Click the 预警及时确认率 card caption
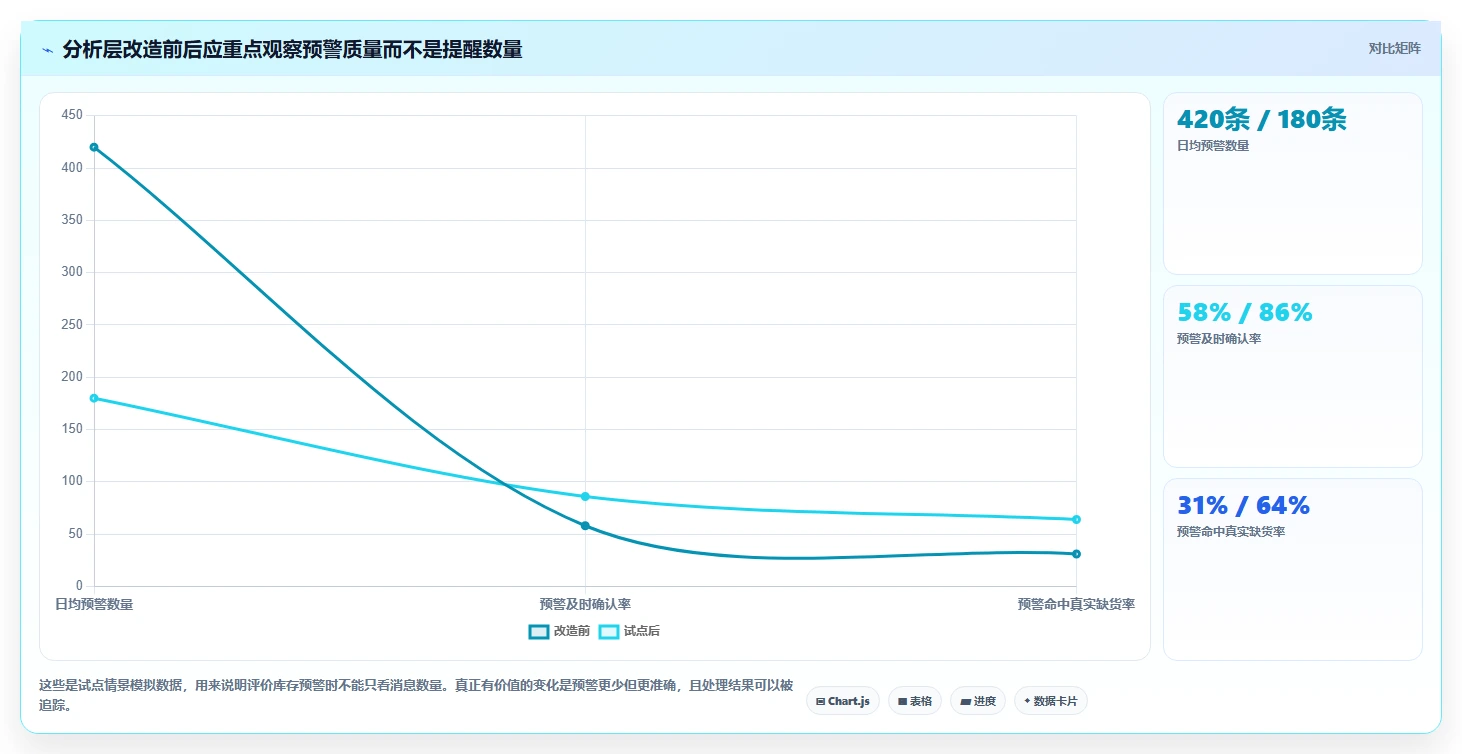This screenshot has height=754, width=1462. 1219,339
